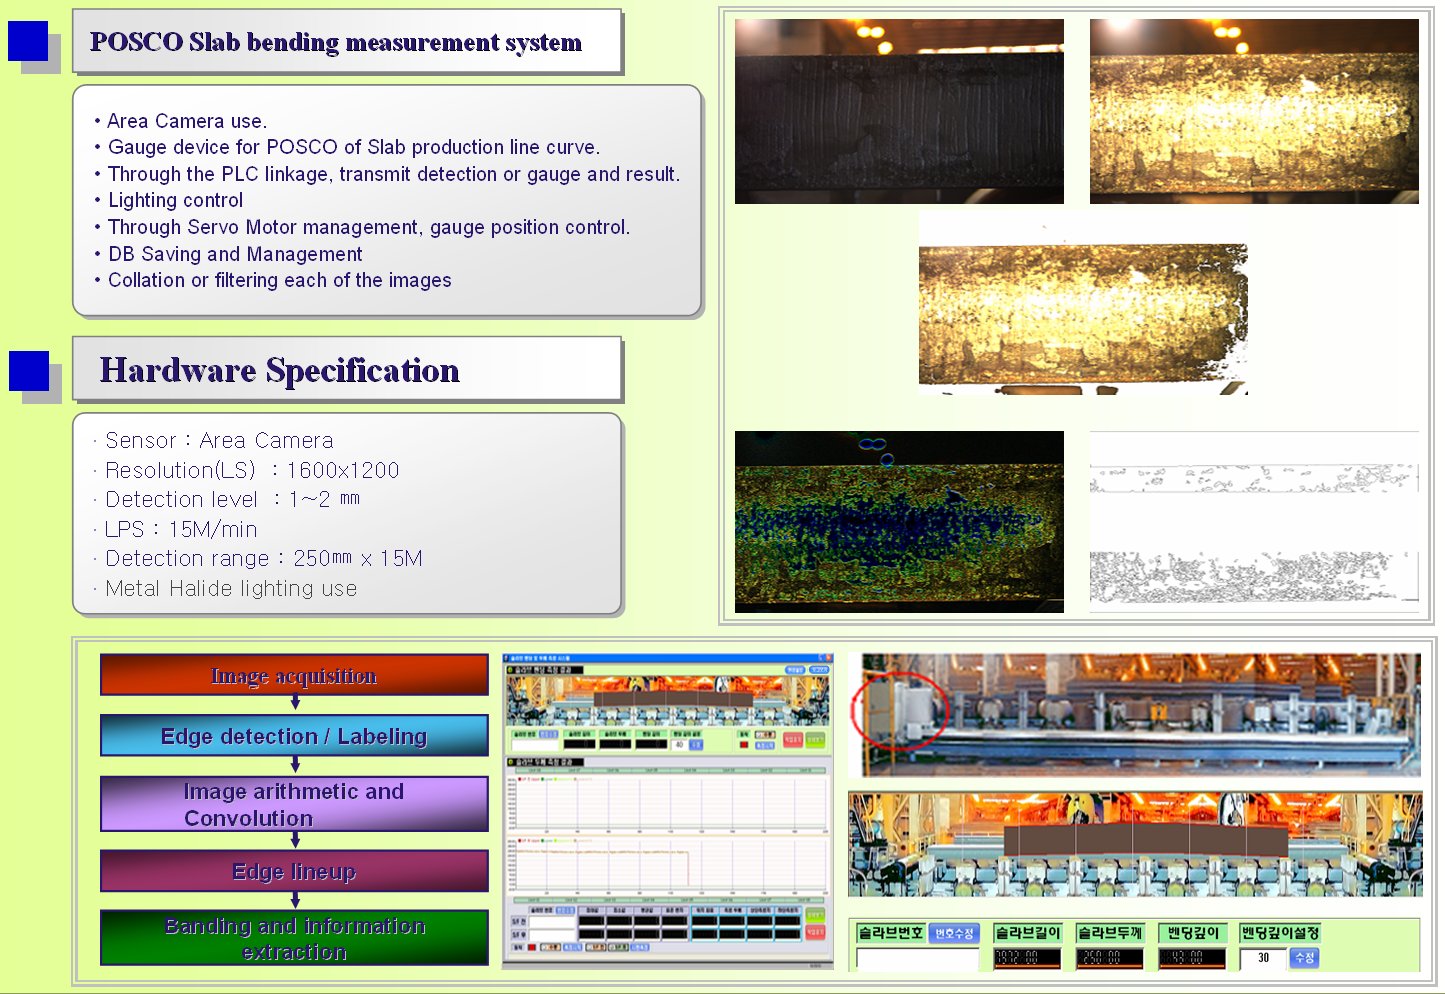Click the green button at small app's bottom right
This screenshot has width=1445, height=994.
[815, 915]
